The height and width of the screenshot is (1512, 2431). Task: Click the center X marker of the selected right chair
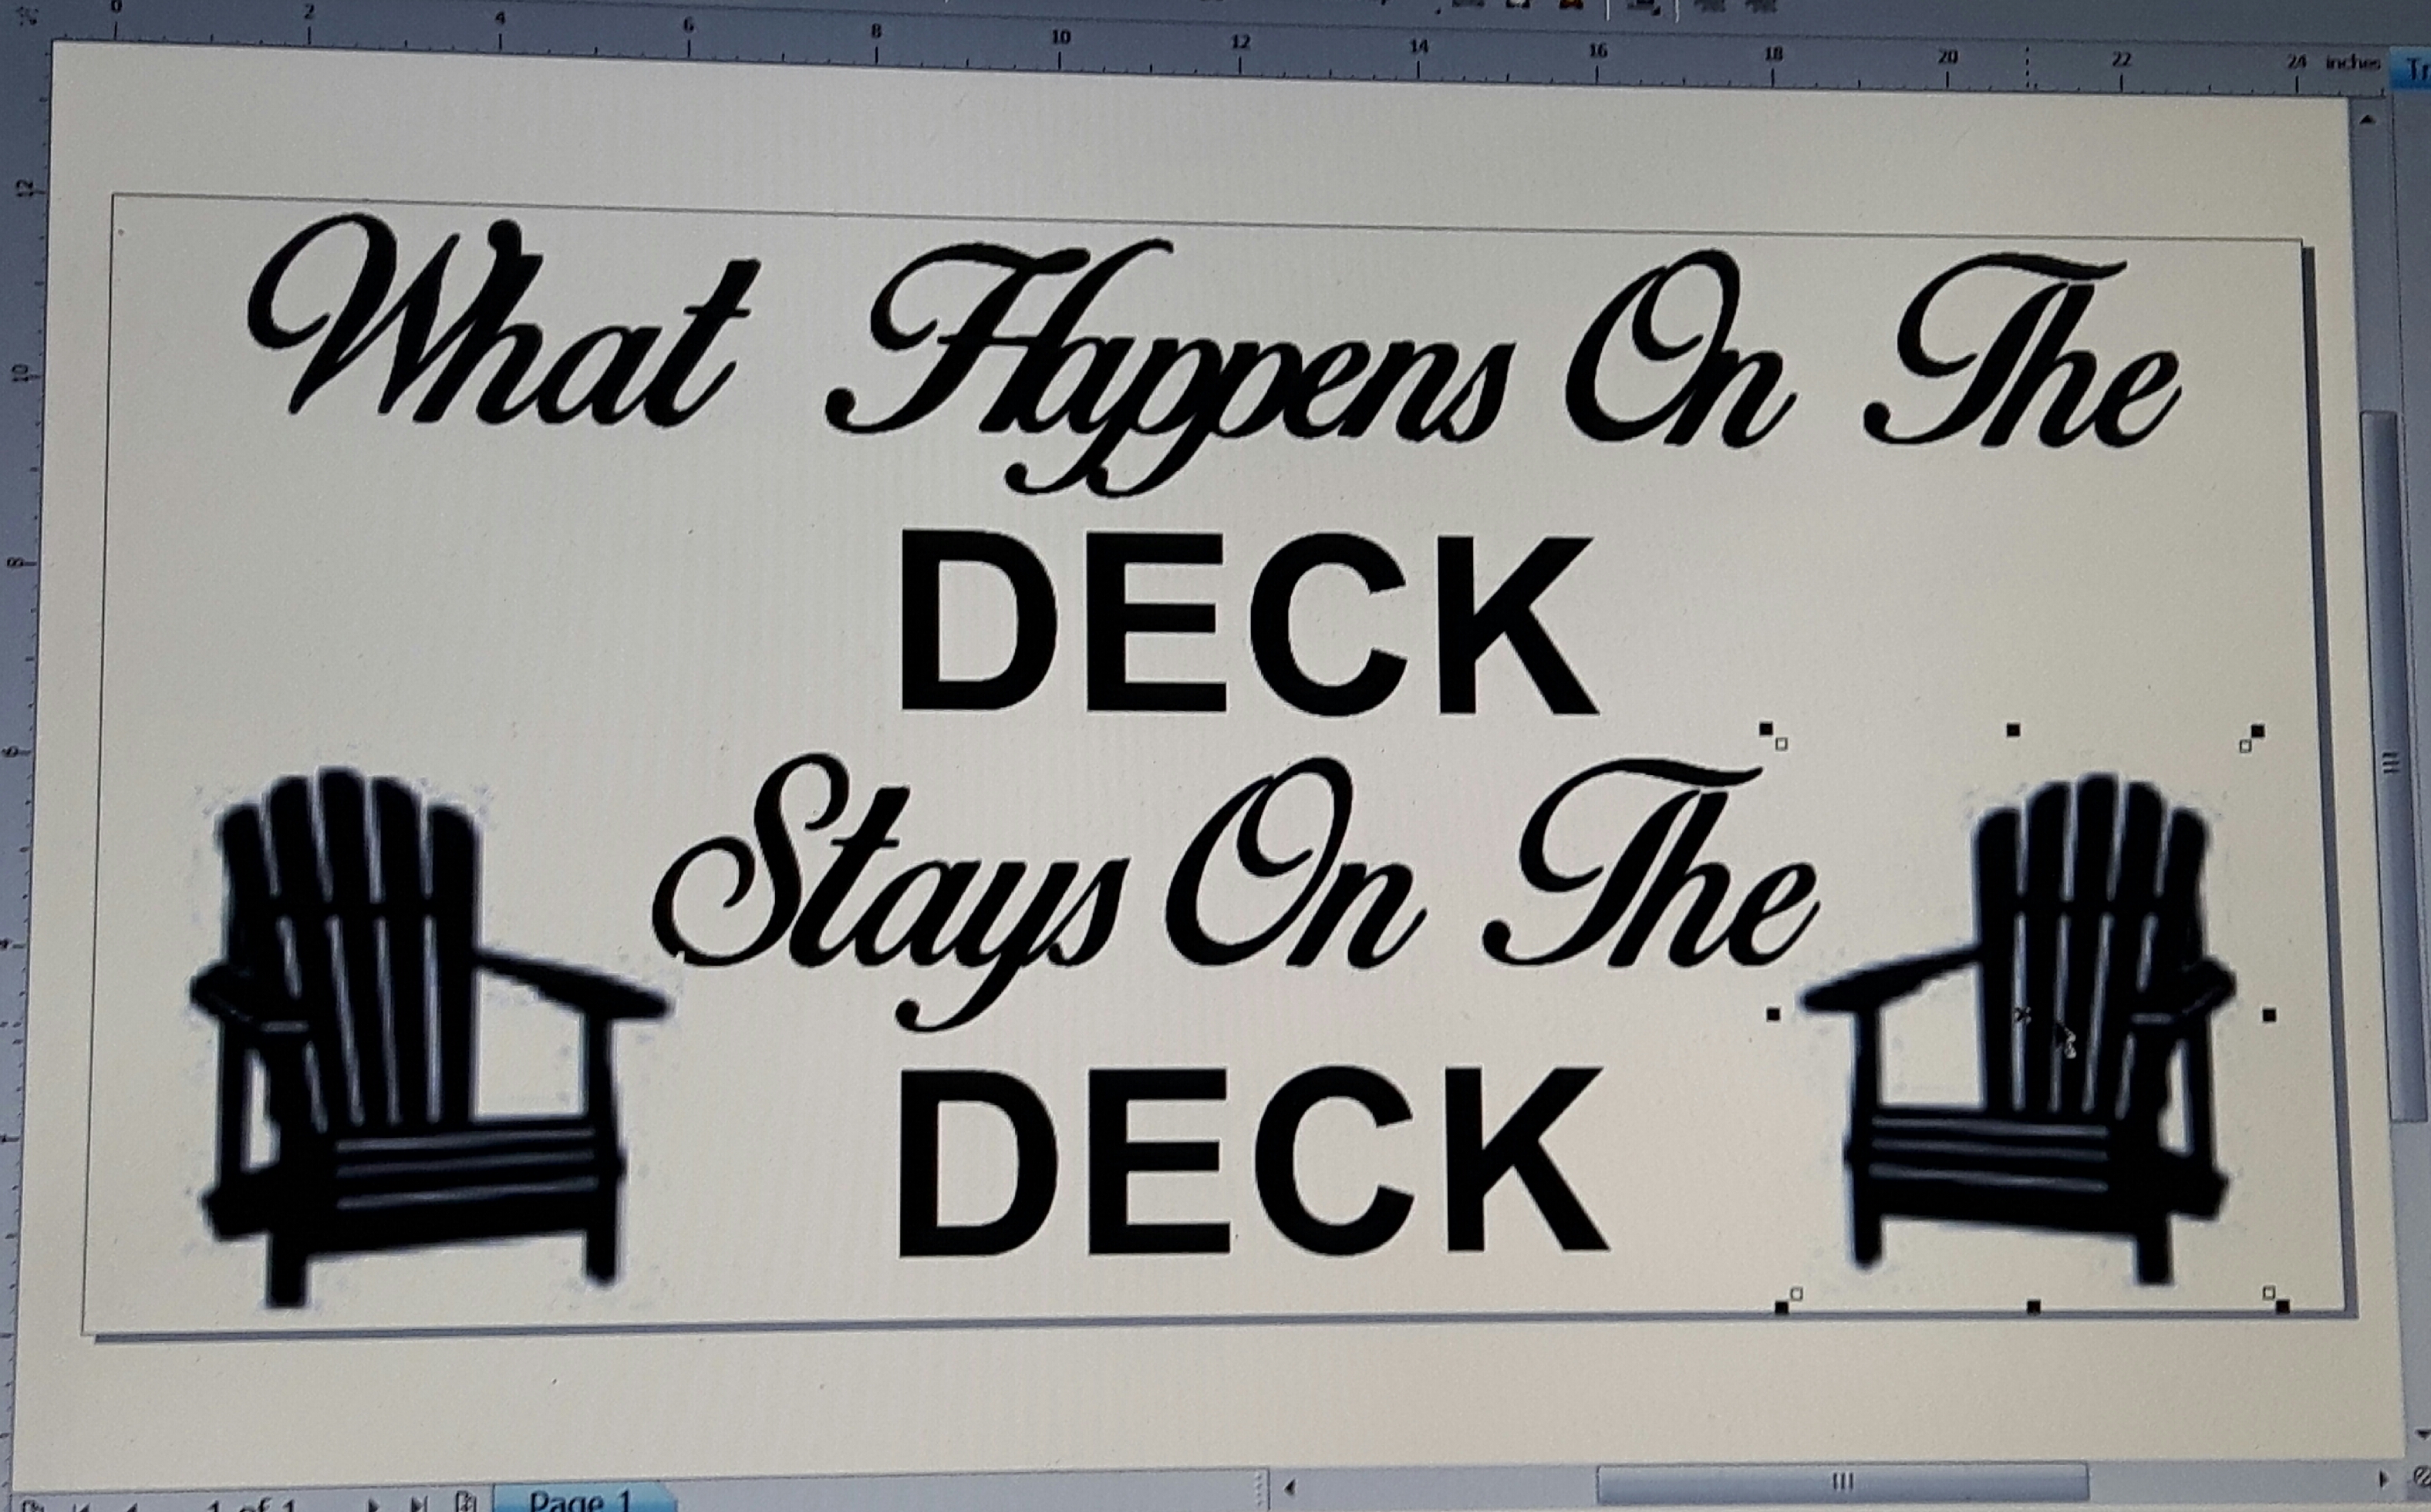tap(2022, 1016)
